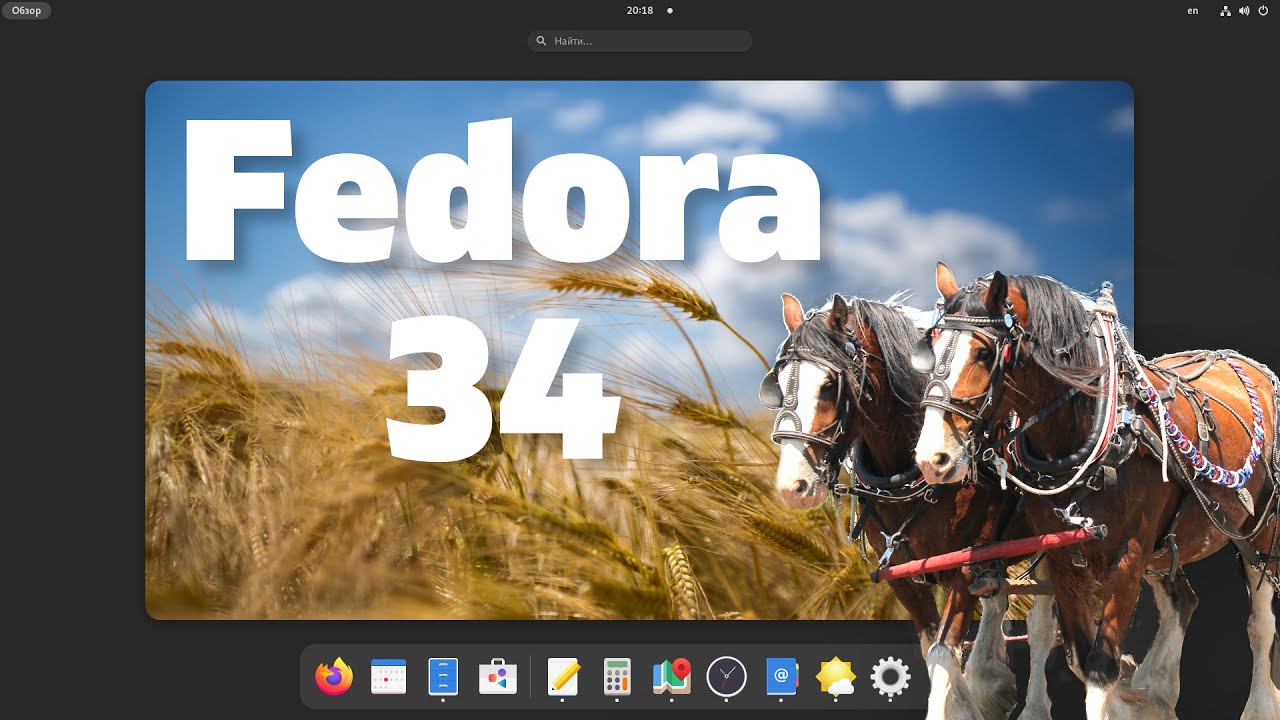
Task: Open Firefox from the dash
Action: tap(334, 677)
